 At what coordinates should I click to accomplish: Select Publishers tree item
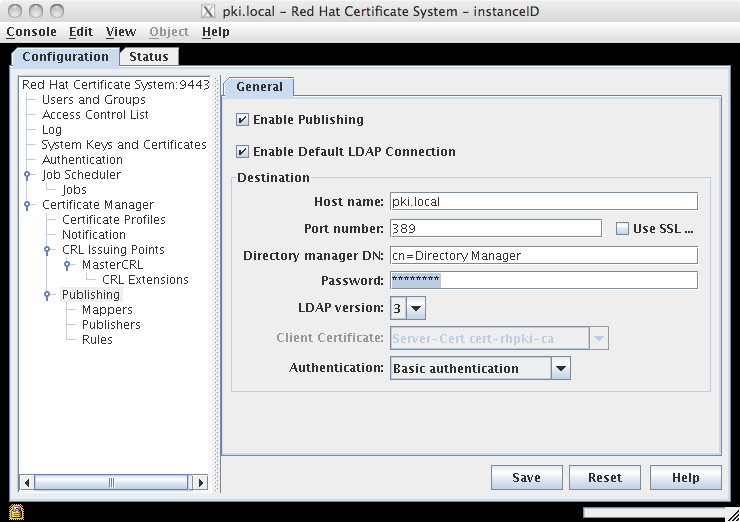pos(111,325)
